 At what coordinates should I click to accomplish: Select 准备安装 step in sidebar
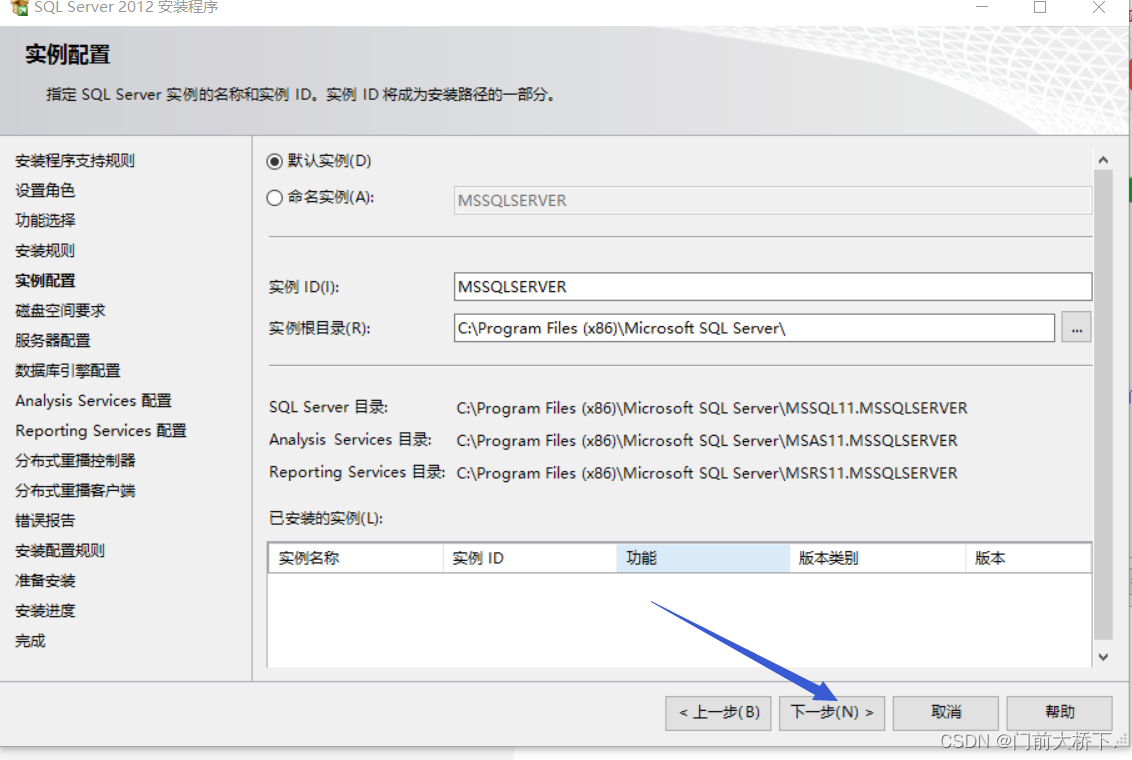click(45, 581)
